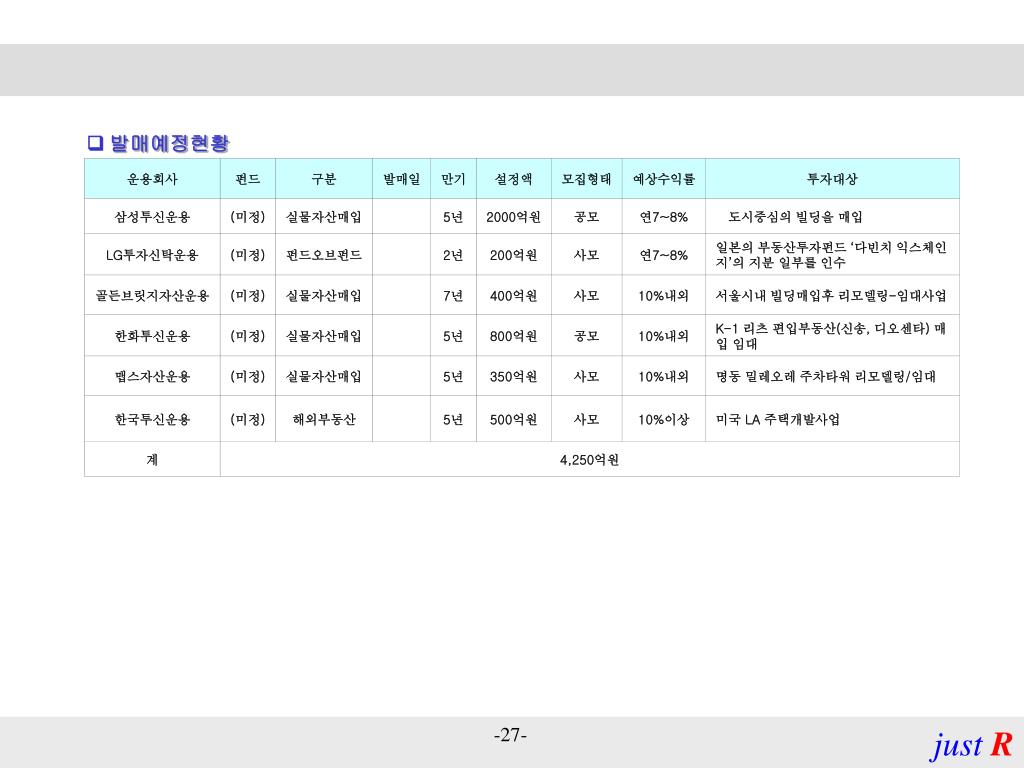Select 명동 밀레오레 주차타워 리모델링/임대 text
The height and width of the screenshot is (768, 1024).
[825, 377]
